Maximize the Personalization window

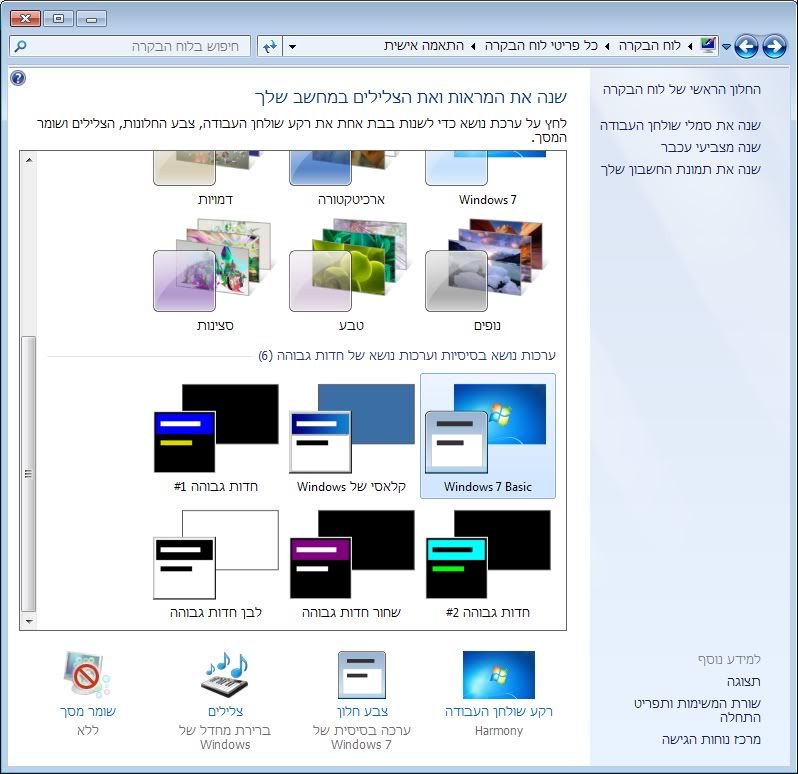59,19
